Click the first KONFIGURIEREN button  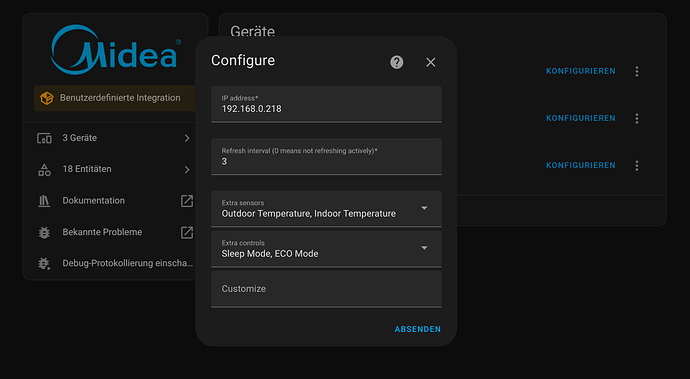[x=580, y=71]
